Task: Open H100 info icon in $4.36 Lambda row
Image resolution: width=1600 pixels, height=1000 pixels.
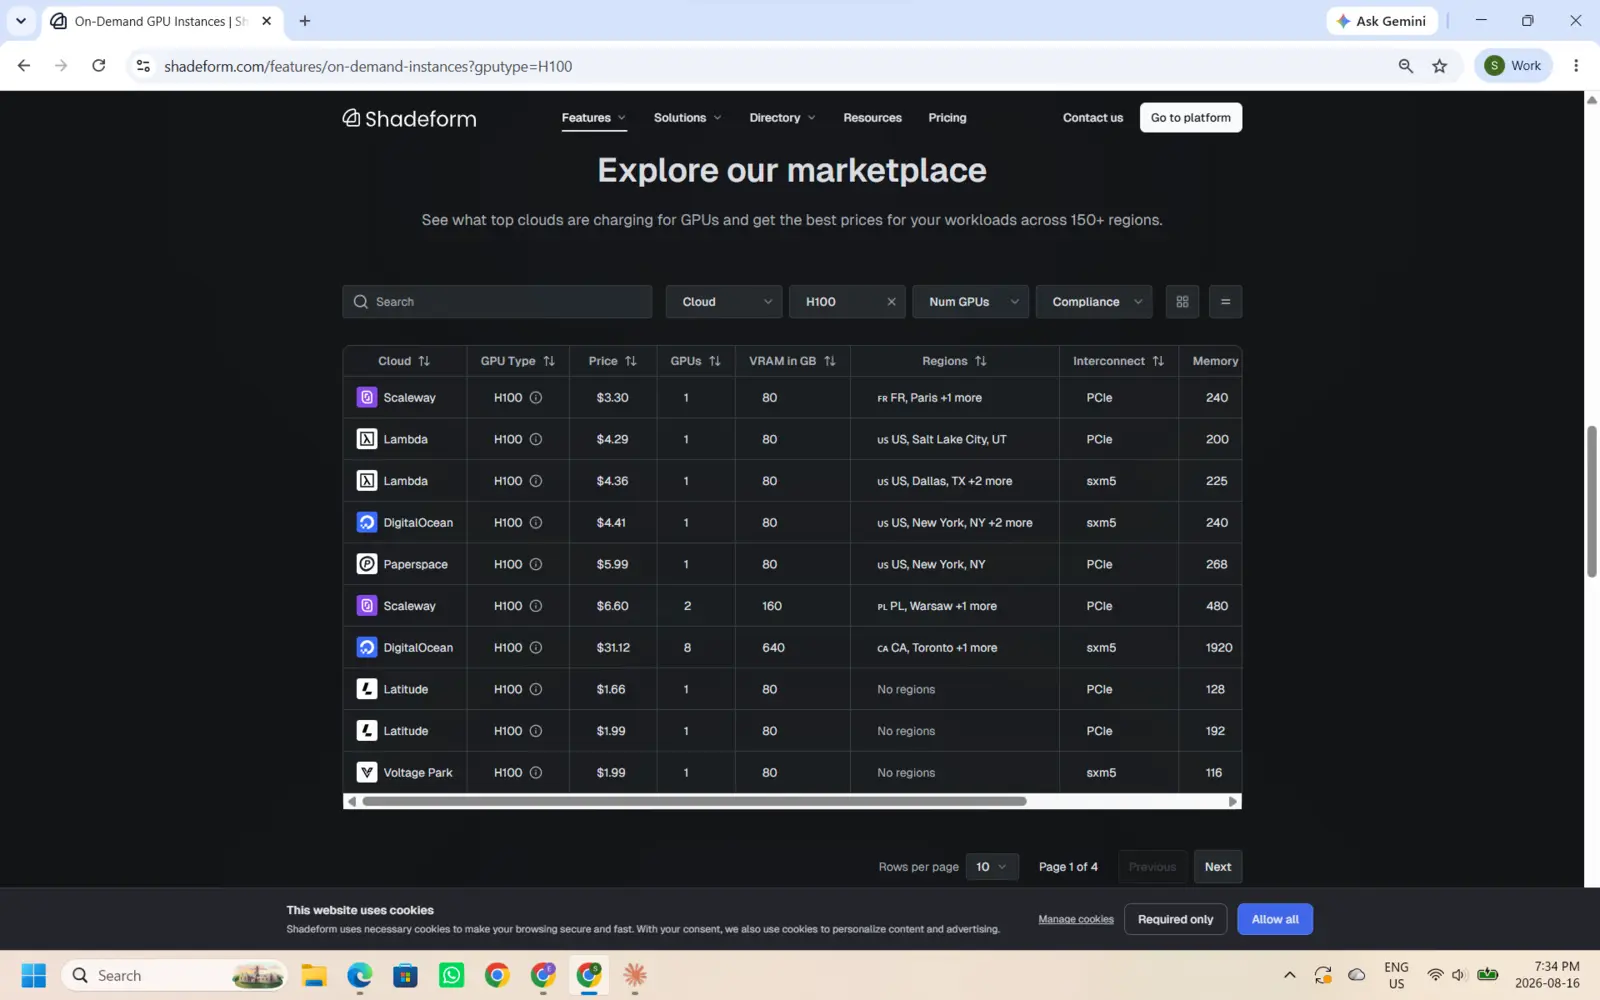Action: (x=536, y=481)
